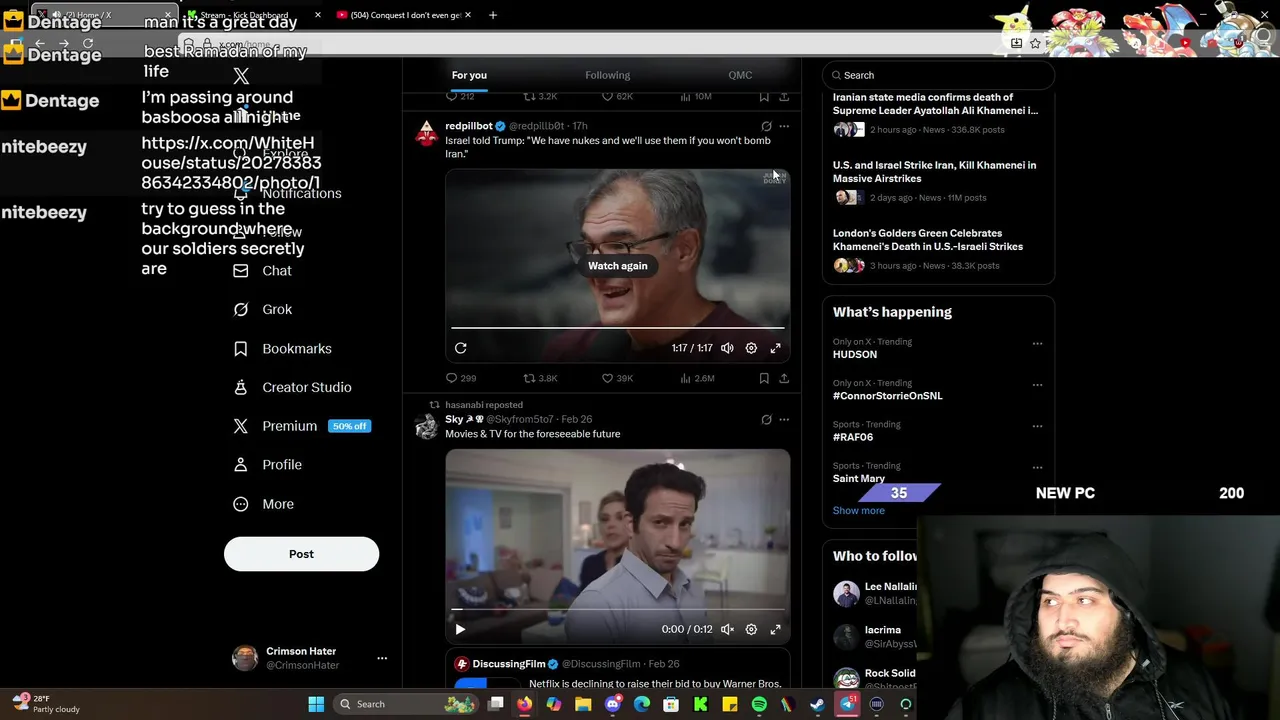The width and height of the screenshot is (1280, 720).
Task: Open a new browser tab
Action: [493, 15]
